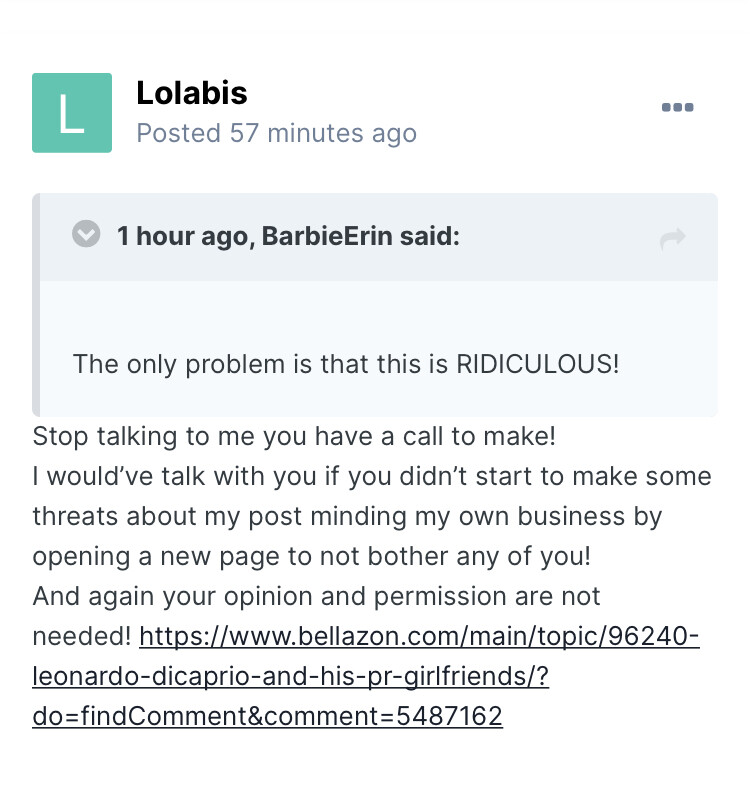The height and width of the screenshot is (788, 750).
Task: Click the word "needed!" before the link
Action: click(x=82, y=636)
